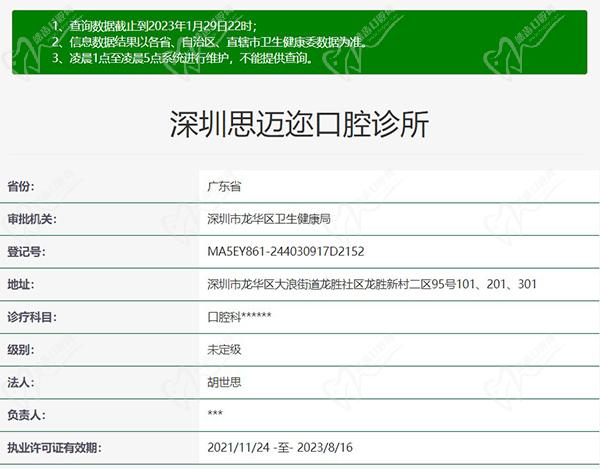
Task: Select the value 广东省
Action: click(224, 187)
